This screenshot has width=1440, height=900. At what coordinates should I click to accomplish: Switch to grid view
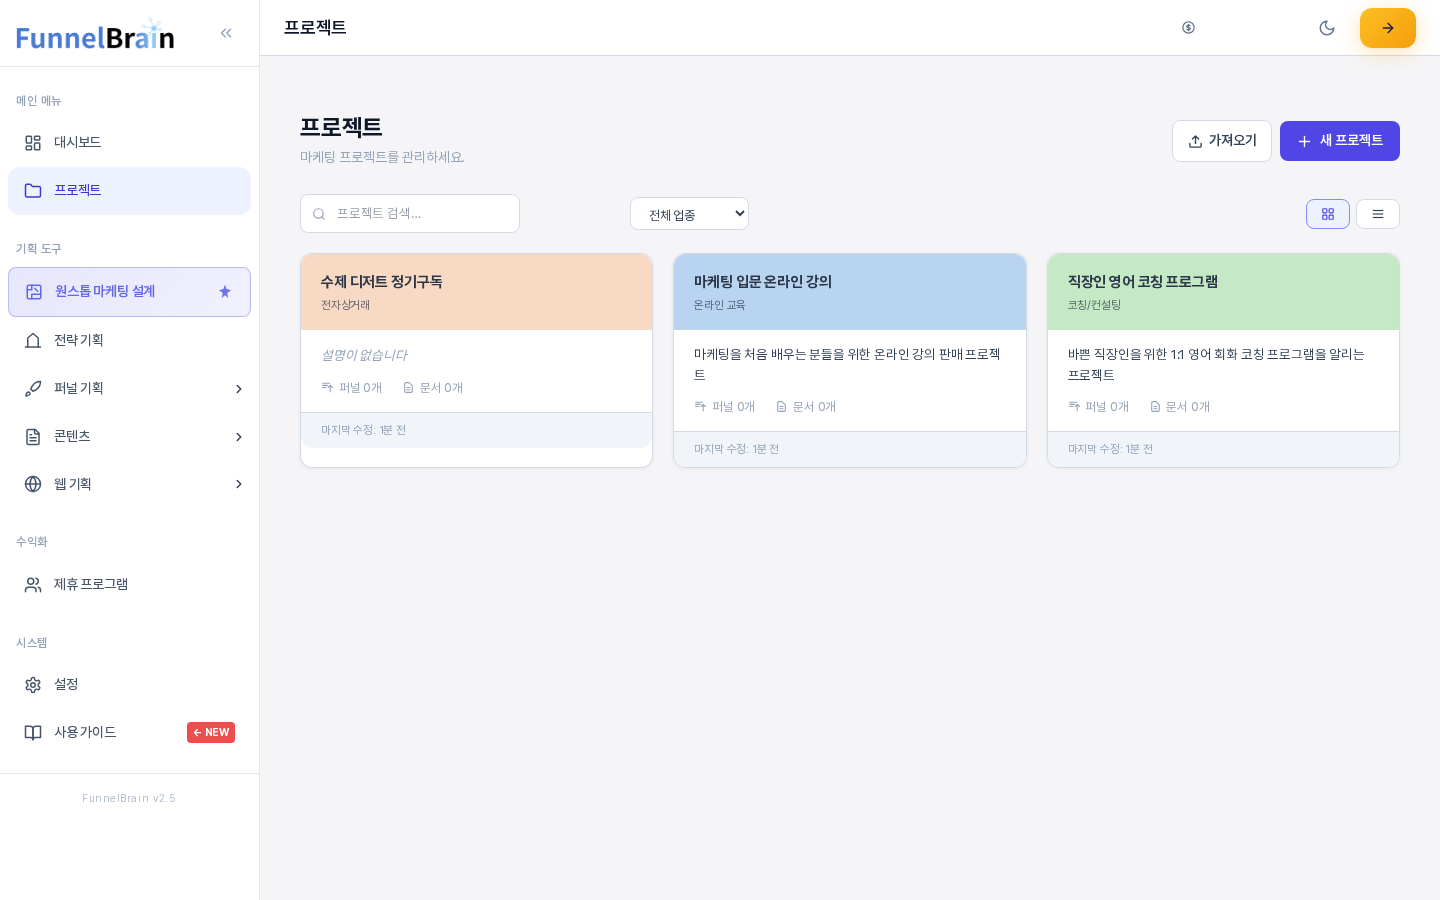tap(1328, 214)
